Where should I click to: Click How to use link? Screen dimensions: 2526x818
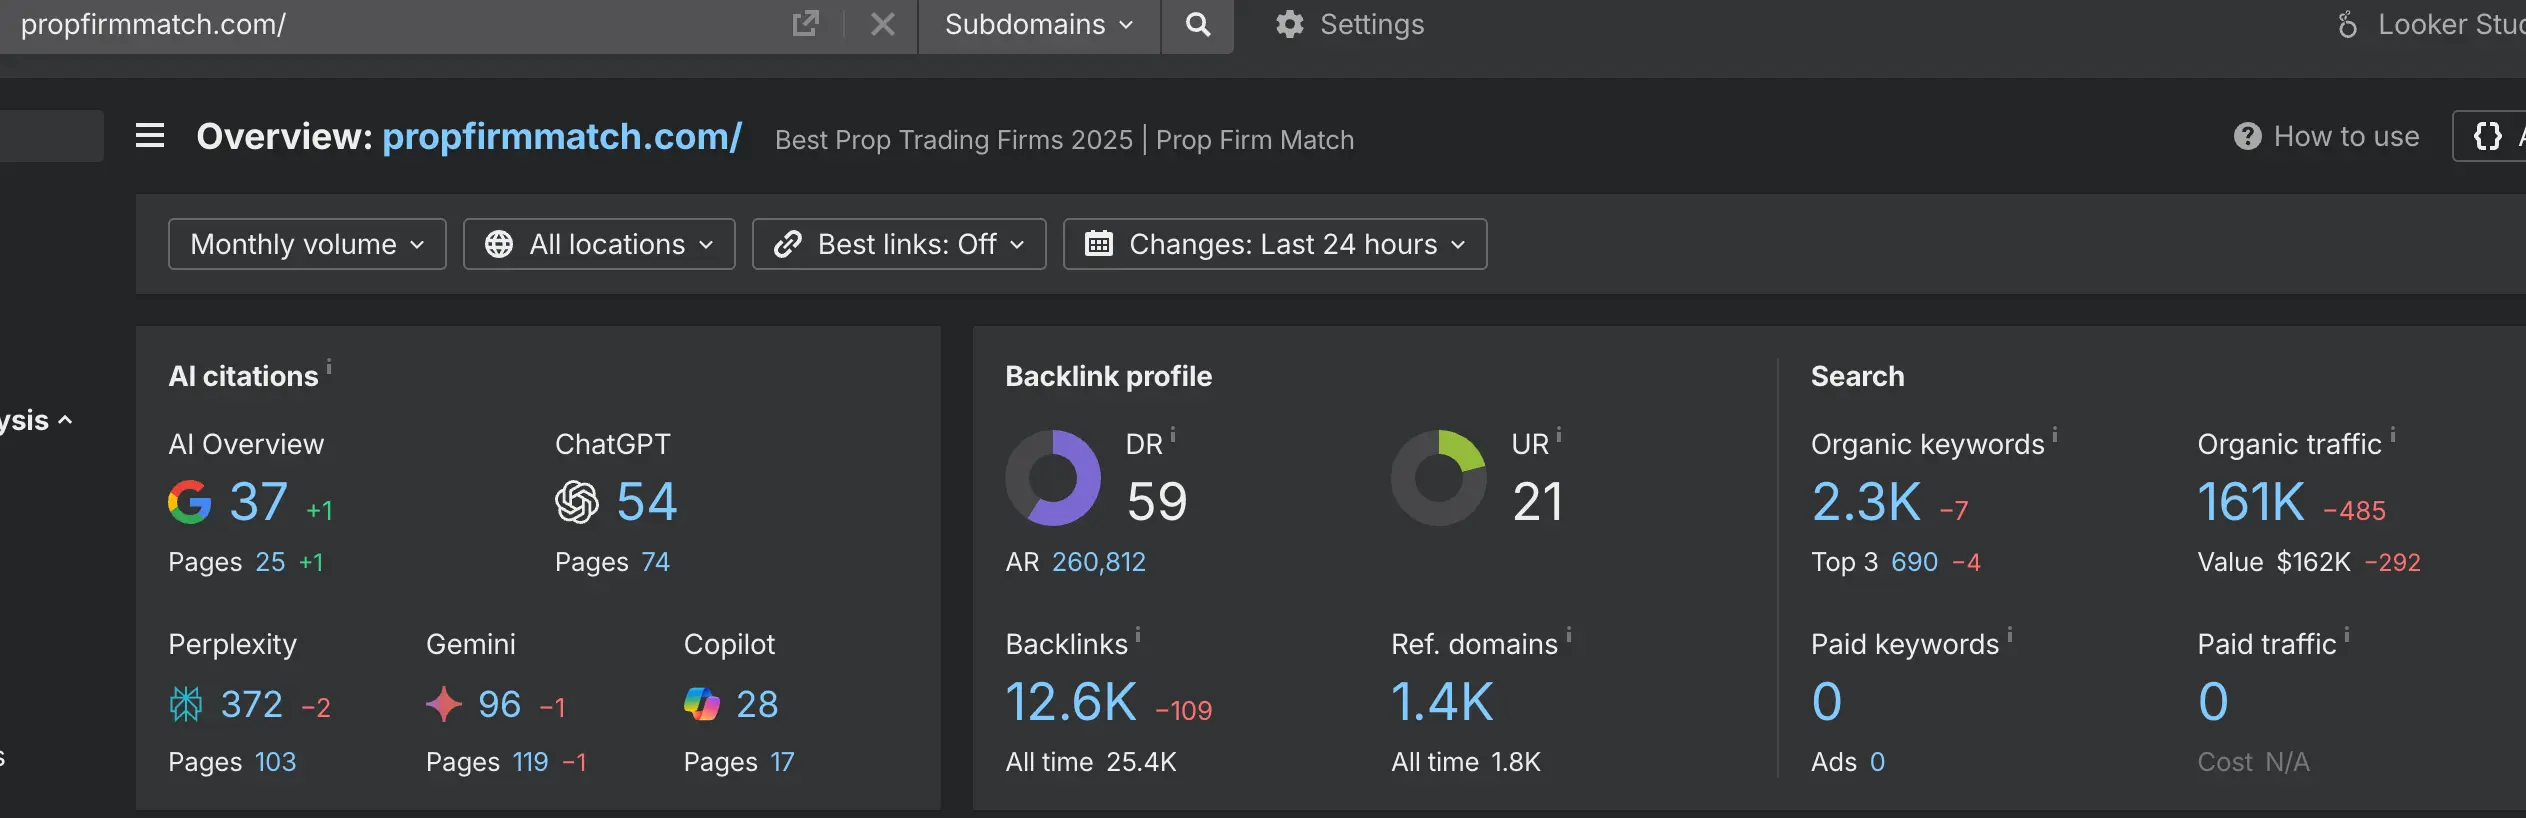tap(2346, 136)
